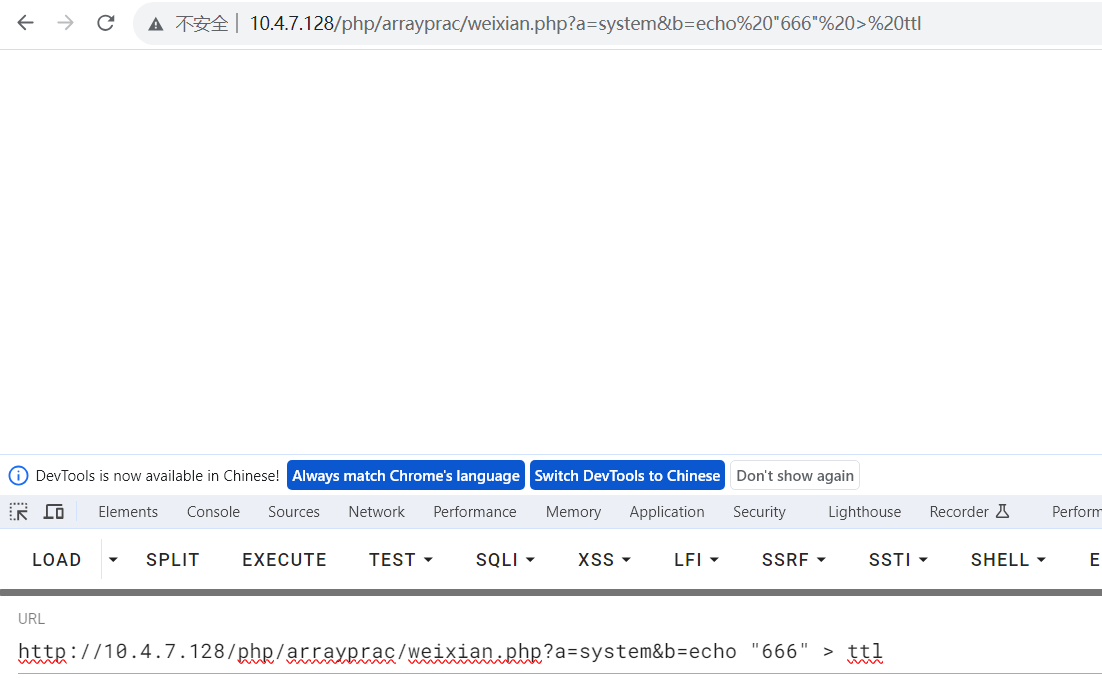Viewport: 1102px width, 694px height.
Task: Open the SSRF dropdown menu
Action: (x=793, y=560)
